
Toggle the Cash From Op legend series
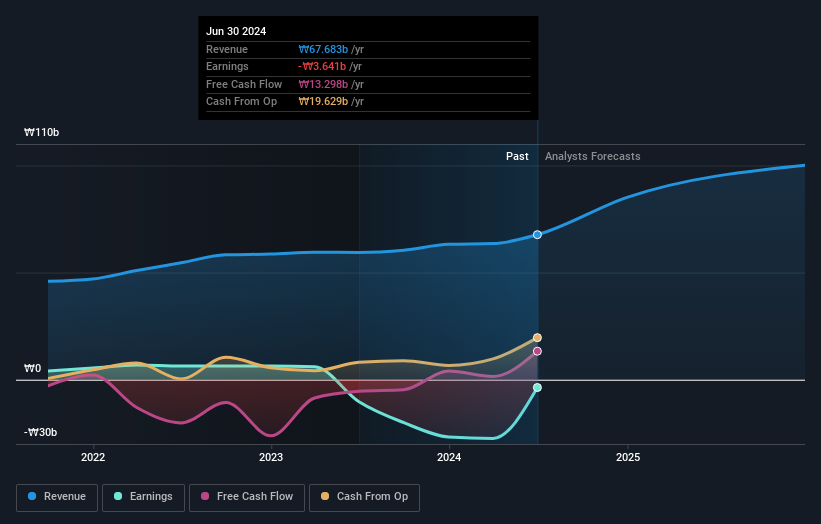364,497
